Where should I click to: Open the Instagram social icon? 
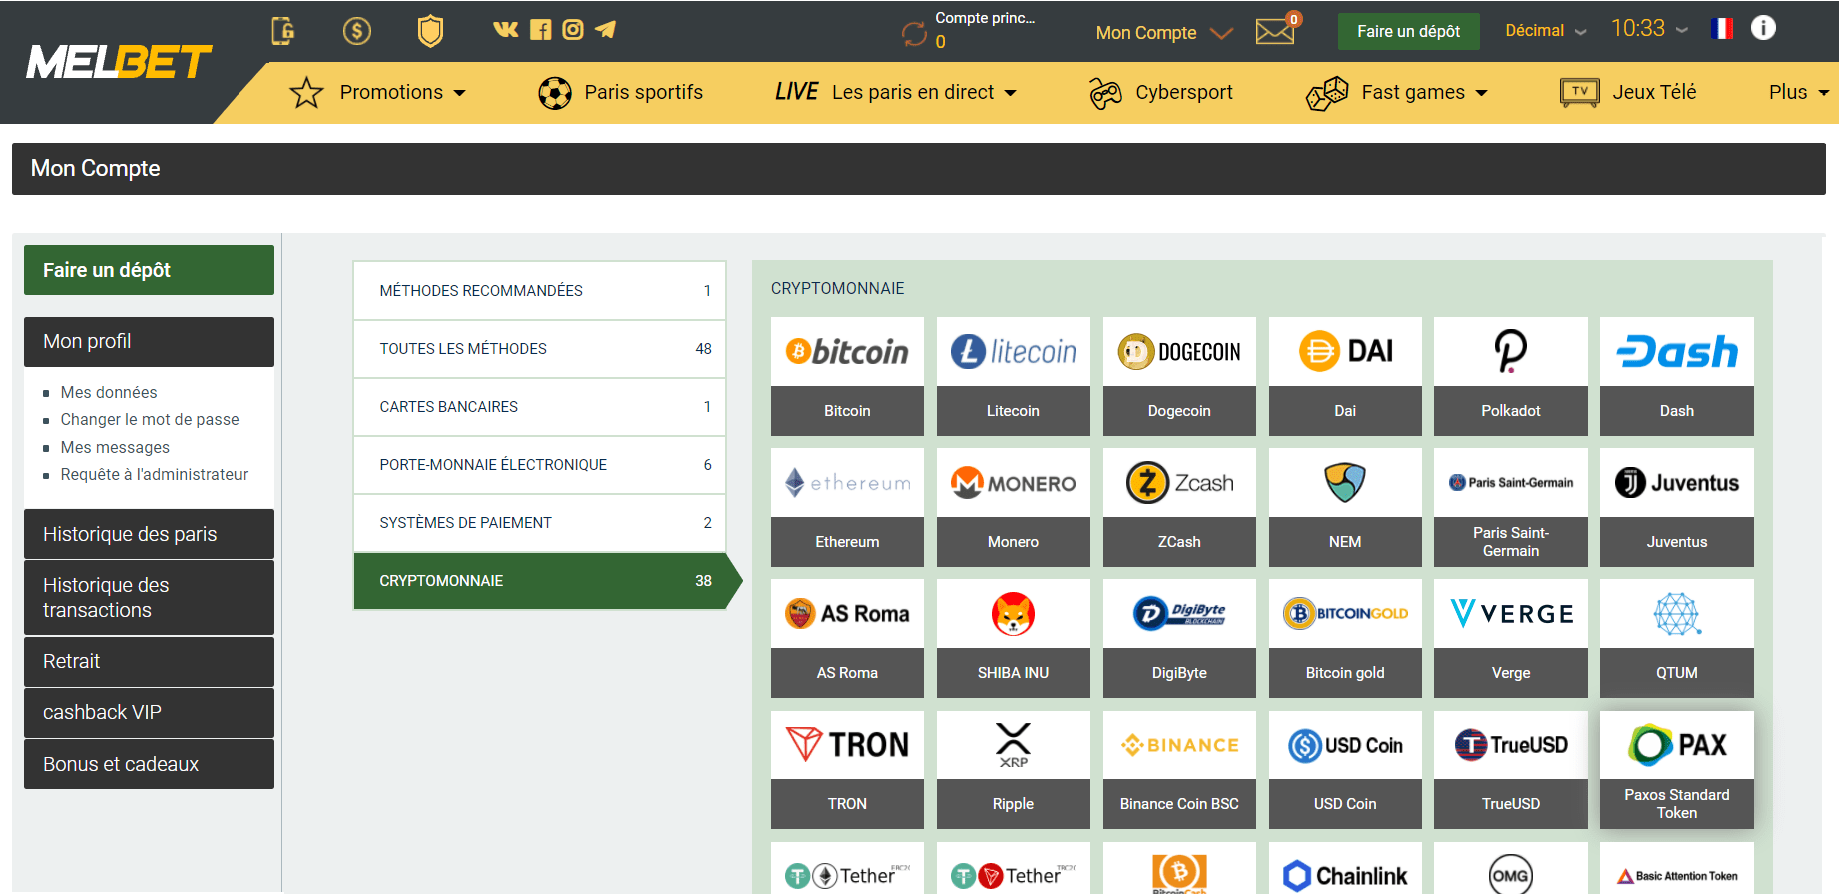(x=573, y=30)
